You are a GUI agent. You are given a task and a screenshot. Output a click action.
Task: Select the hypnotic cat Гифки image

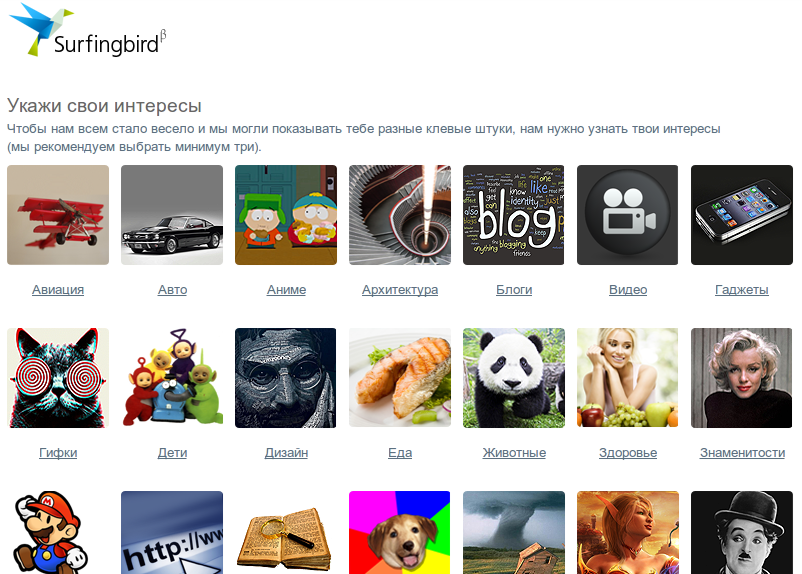[x=58, y=378]
